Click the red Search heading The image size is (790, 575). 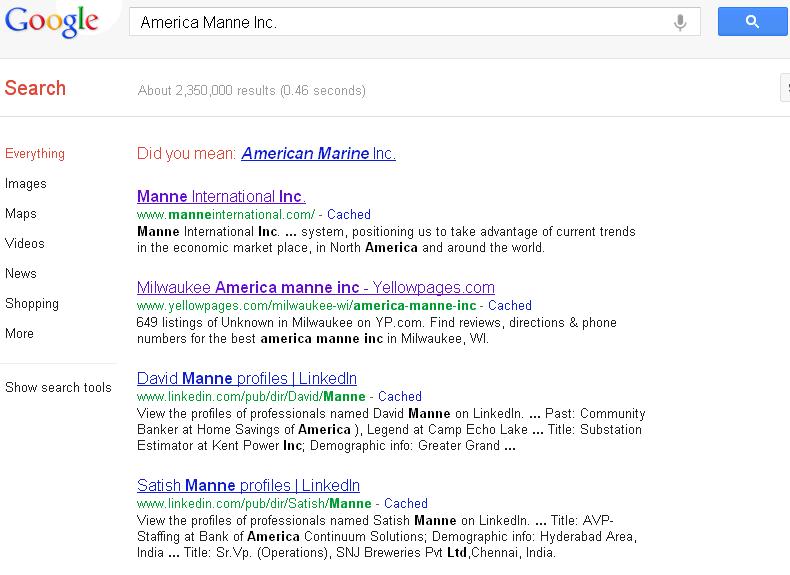(35, 88)
